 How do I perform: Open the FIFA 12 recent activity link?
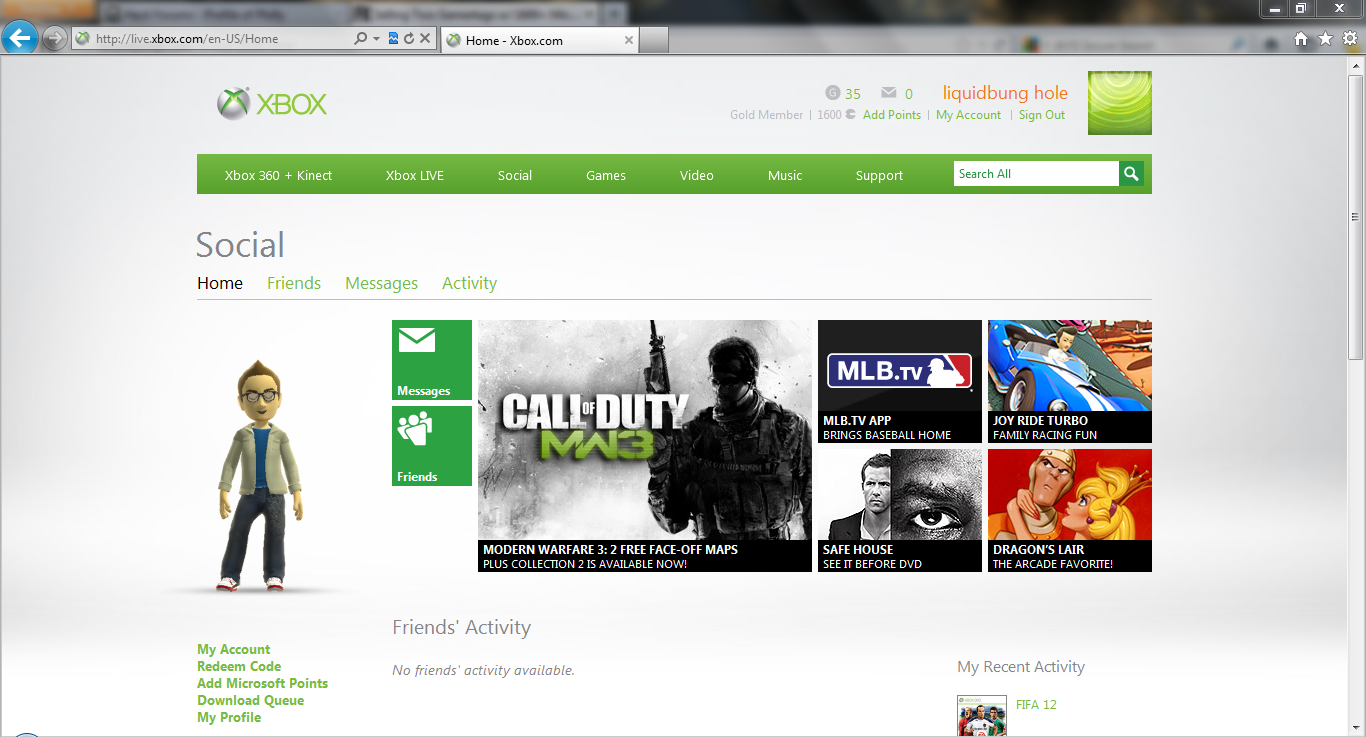[x=1036, y=705]
